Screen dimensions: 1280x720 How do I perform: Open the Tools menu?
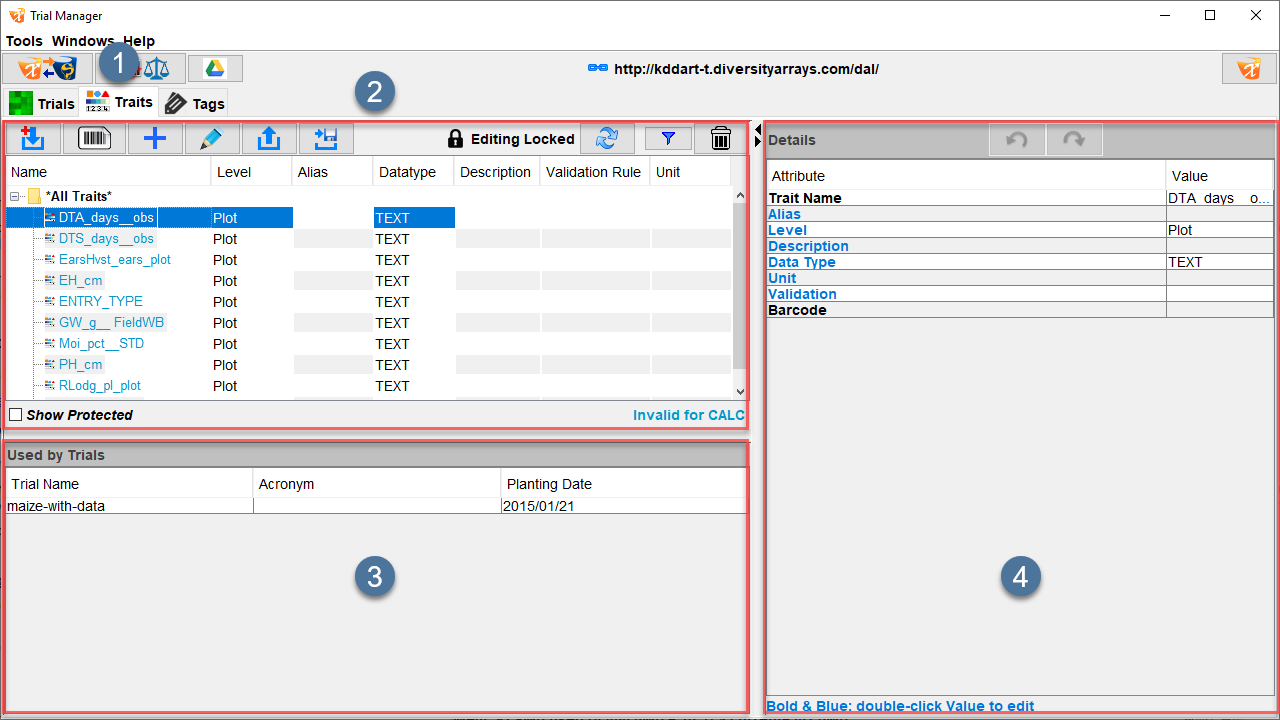pos(24,41)
